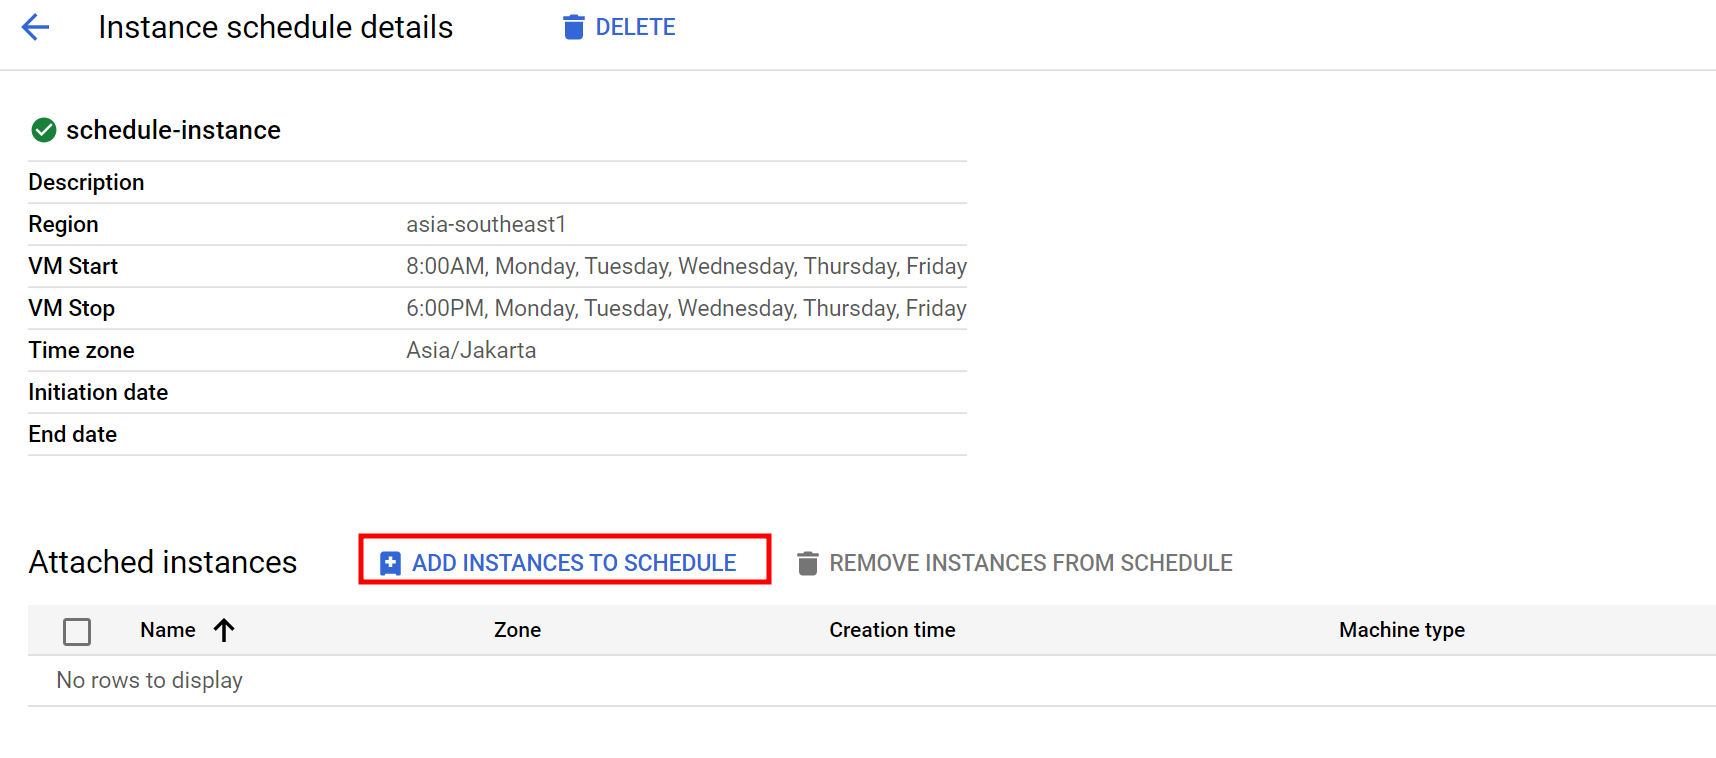Select the schedule-instance title text
This screenshot has width=1716, height=758.
point(173,130)
